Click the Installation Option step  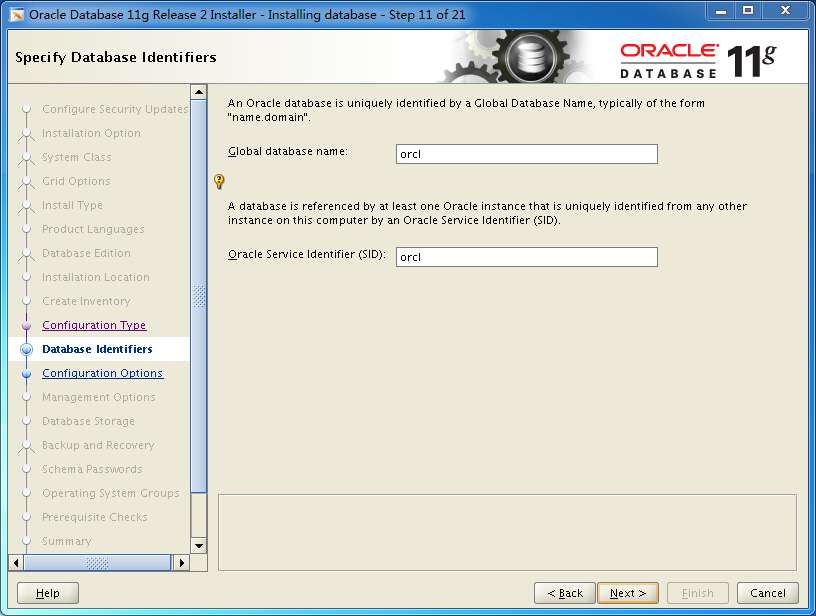(x=92, y=133)
